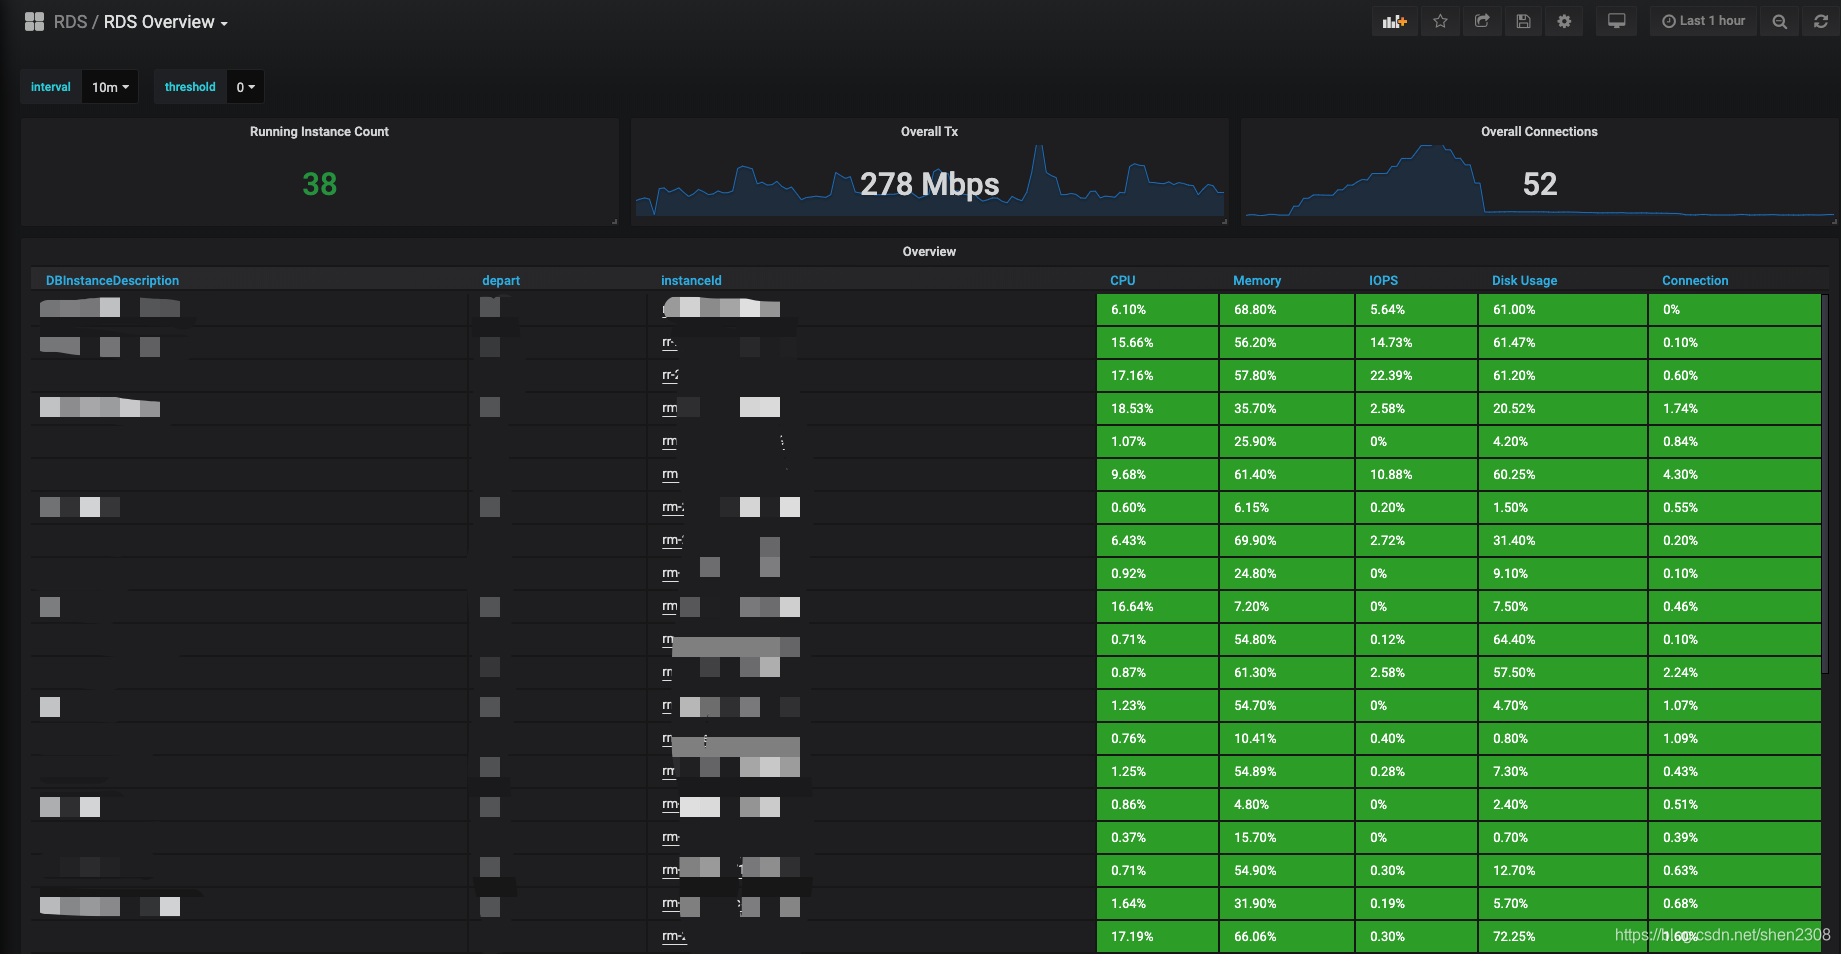Select IOPS cell showing 22.39%
This screenshot has height=954, width=1841.
[x=1416, y=376]
